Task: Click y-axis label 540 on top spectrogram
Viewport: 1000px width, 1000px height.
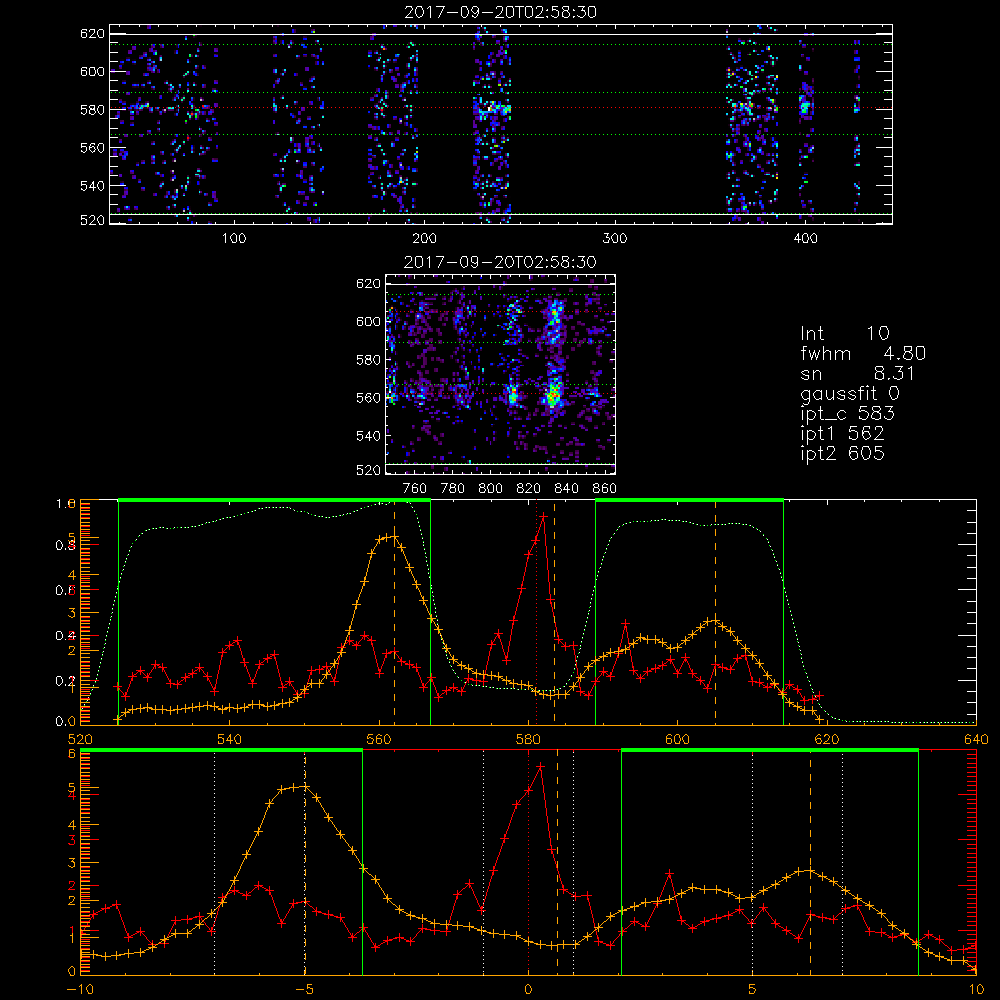Action: coord(92,186)
